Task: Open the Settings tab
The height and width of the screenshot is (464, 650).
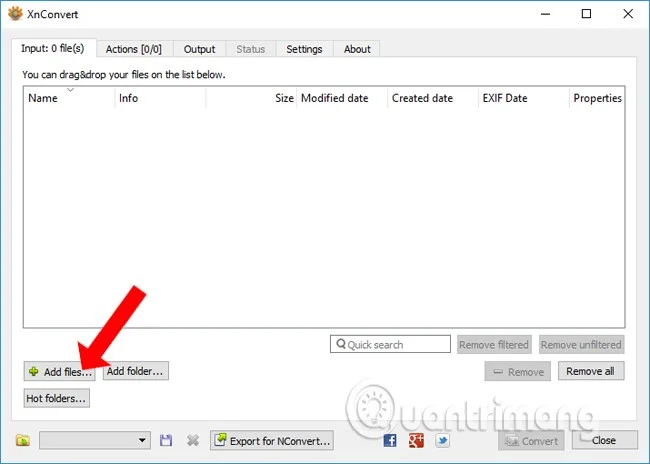Action: 304,49
